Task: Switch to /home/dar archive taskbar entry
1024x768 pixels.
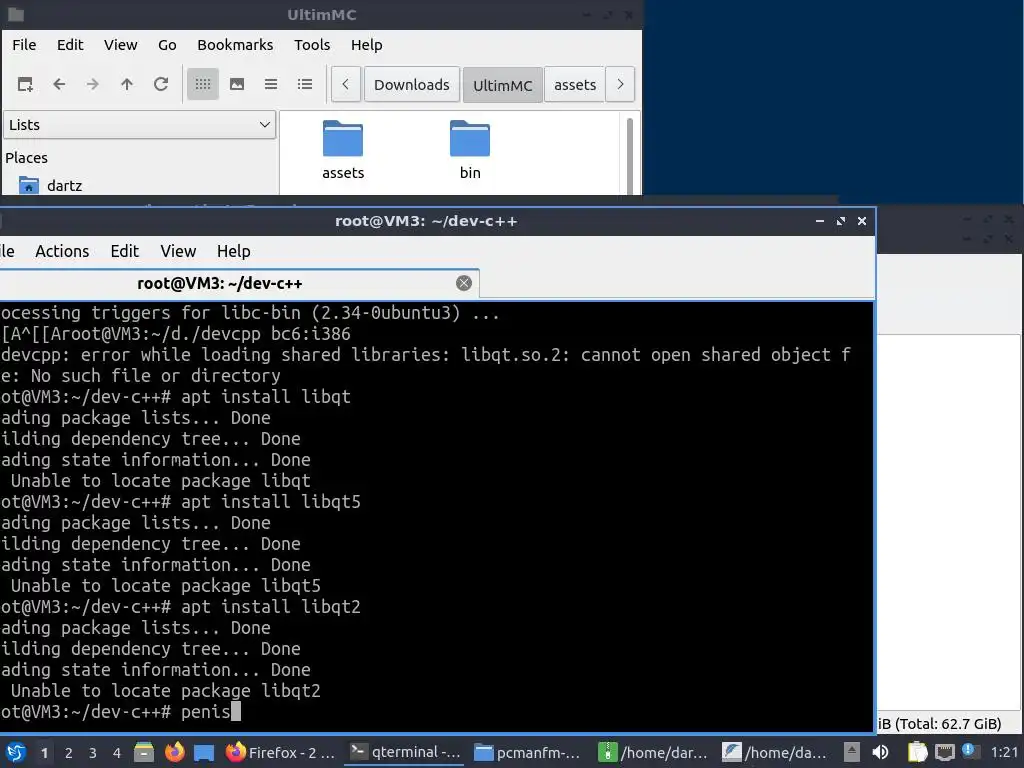Action: (653, 752)
